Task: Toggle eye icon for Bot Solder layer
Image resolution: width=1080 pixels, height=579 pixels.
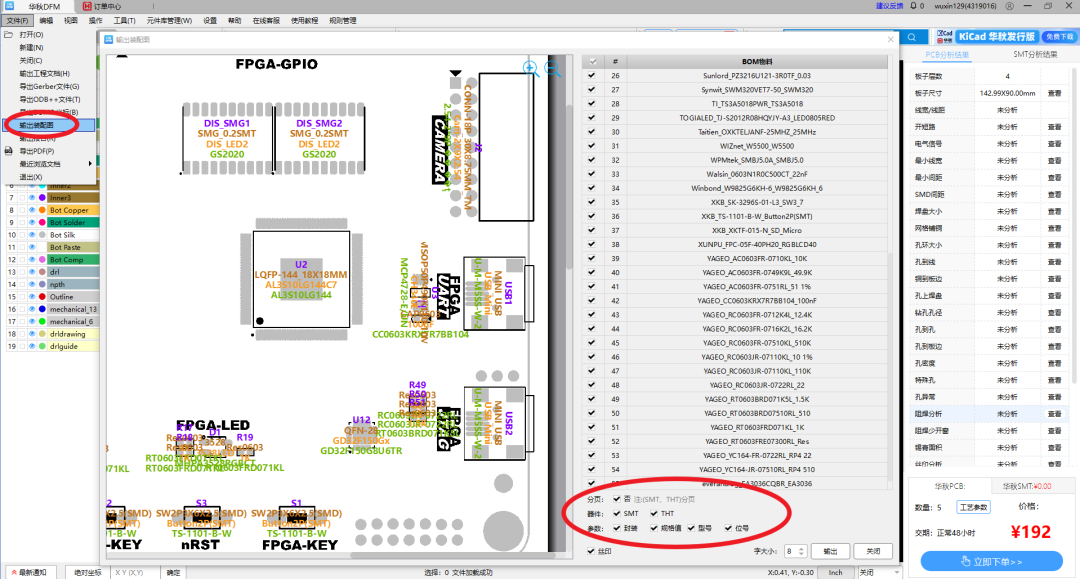Action: 32,222
